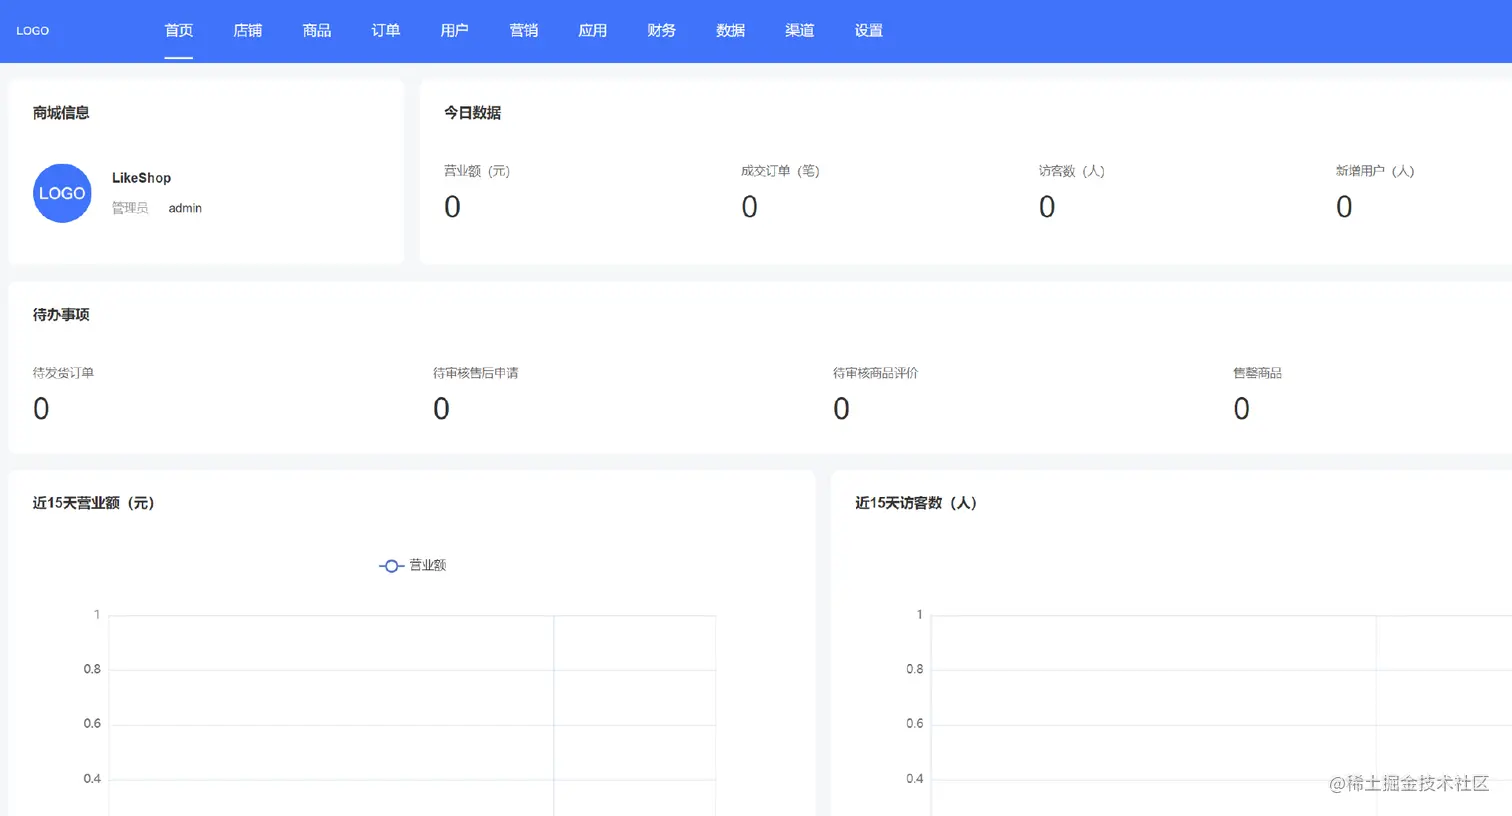
Task: Go to the 订单 menu
Action: 386,31
